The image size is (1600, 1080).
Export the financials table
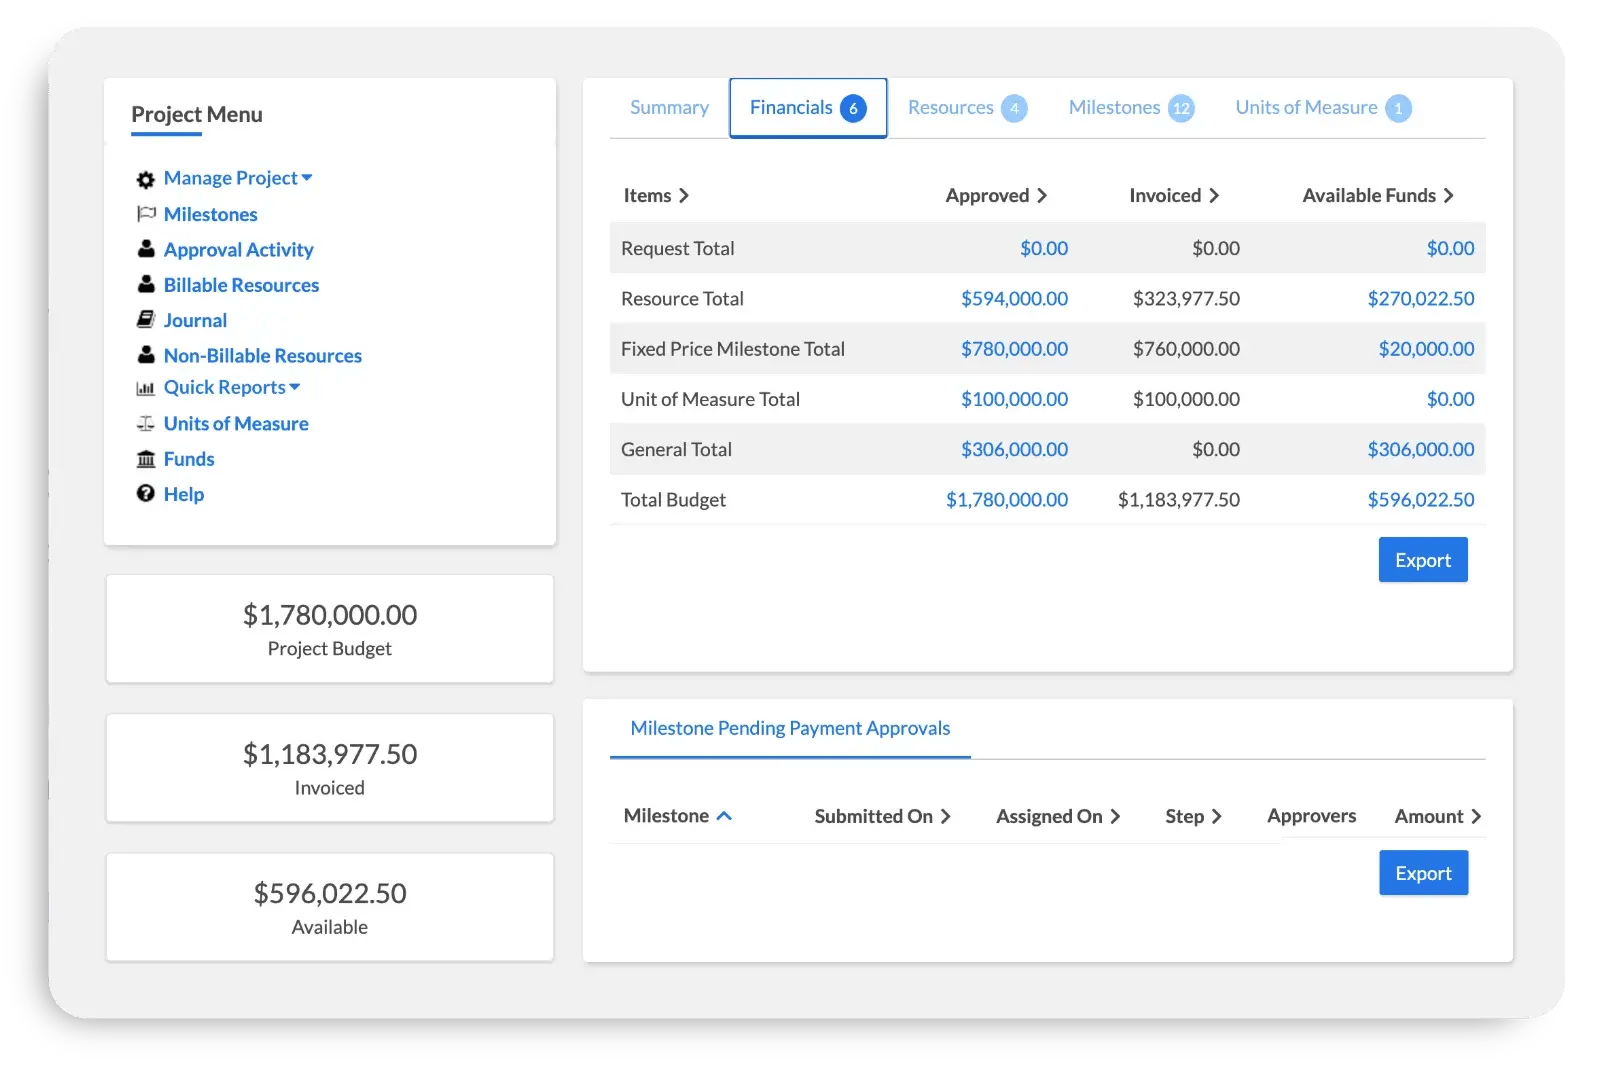(1422, 560)
